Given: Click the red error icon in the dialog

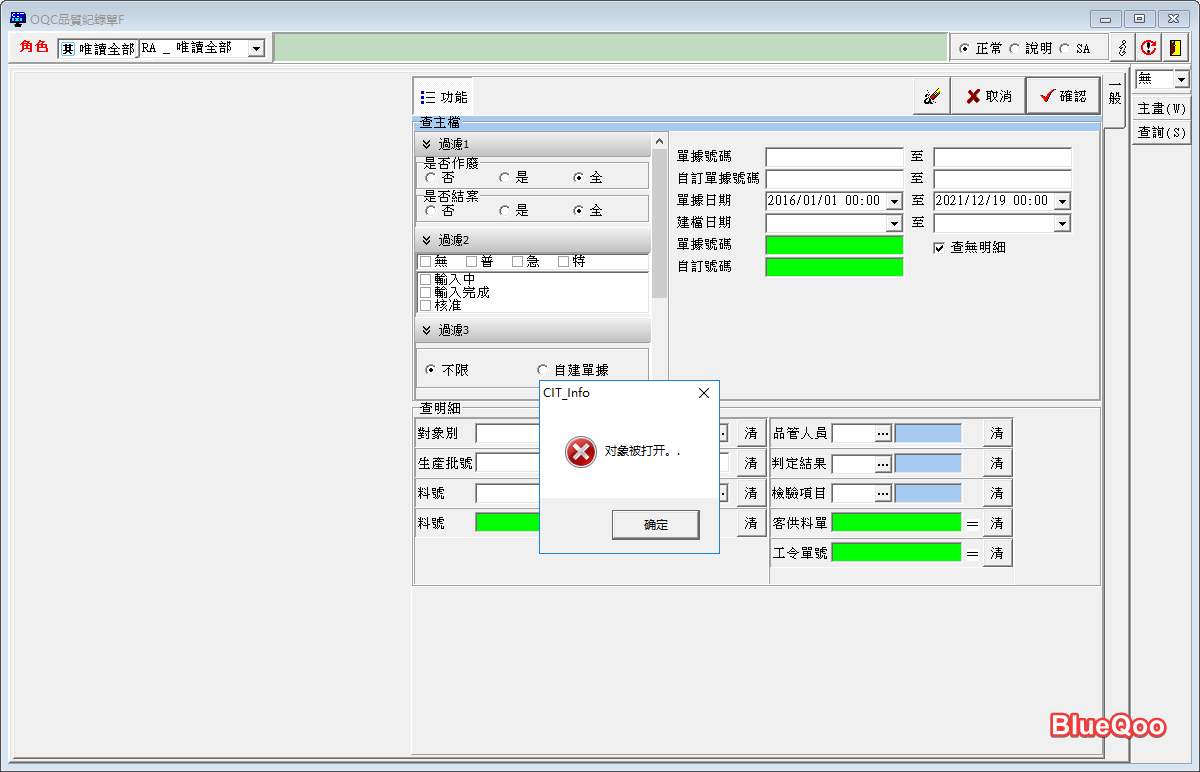Looking at the screenshot, I should point(580,452).
